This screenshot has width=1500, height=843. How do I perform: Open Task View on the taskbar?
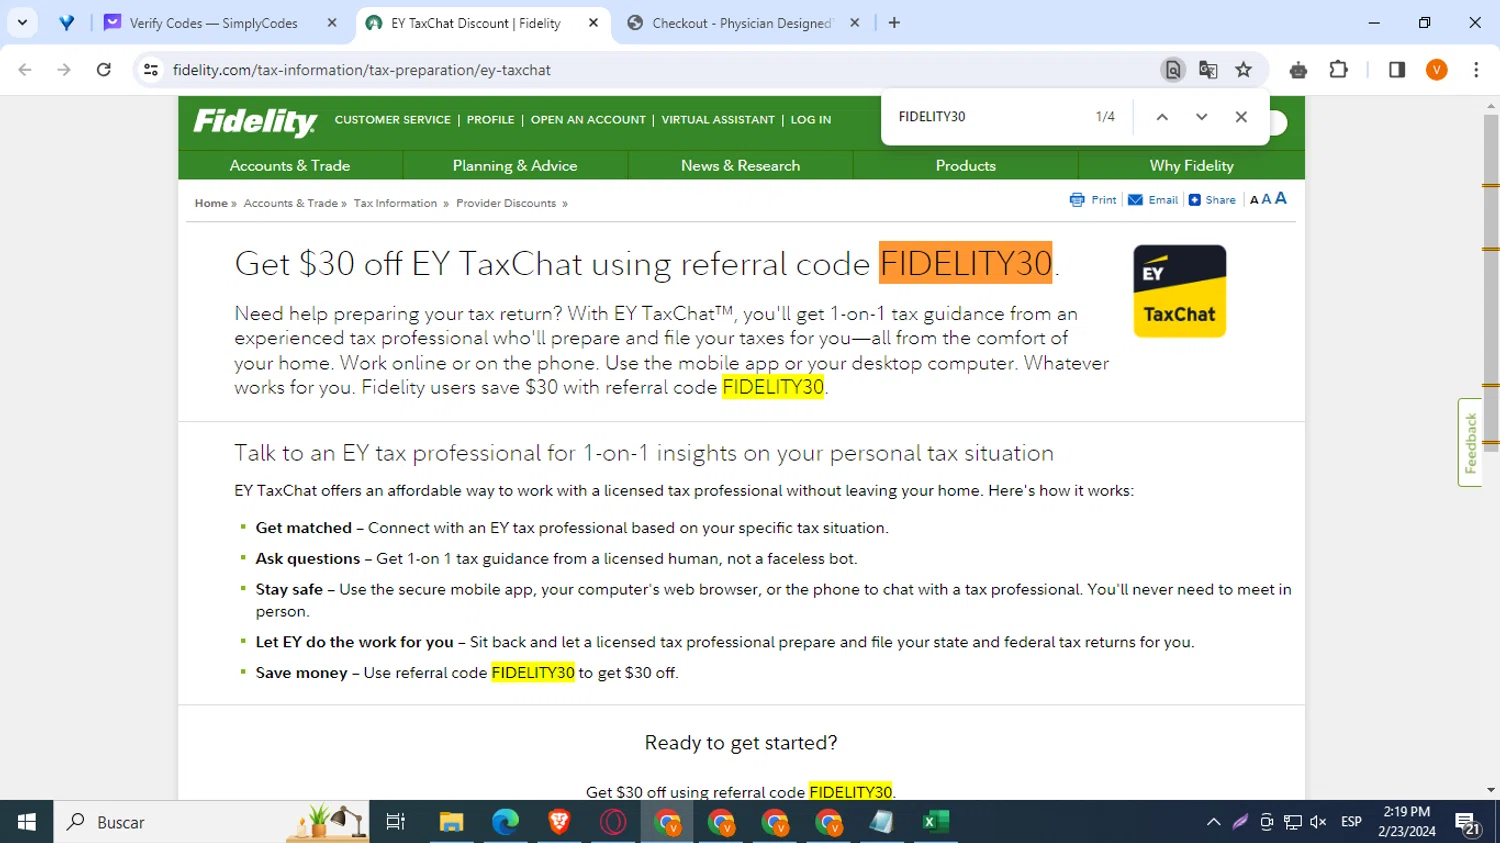pos(396,822)
